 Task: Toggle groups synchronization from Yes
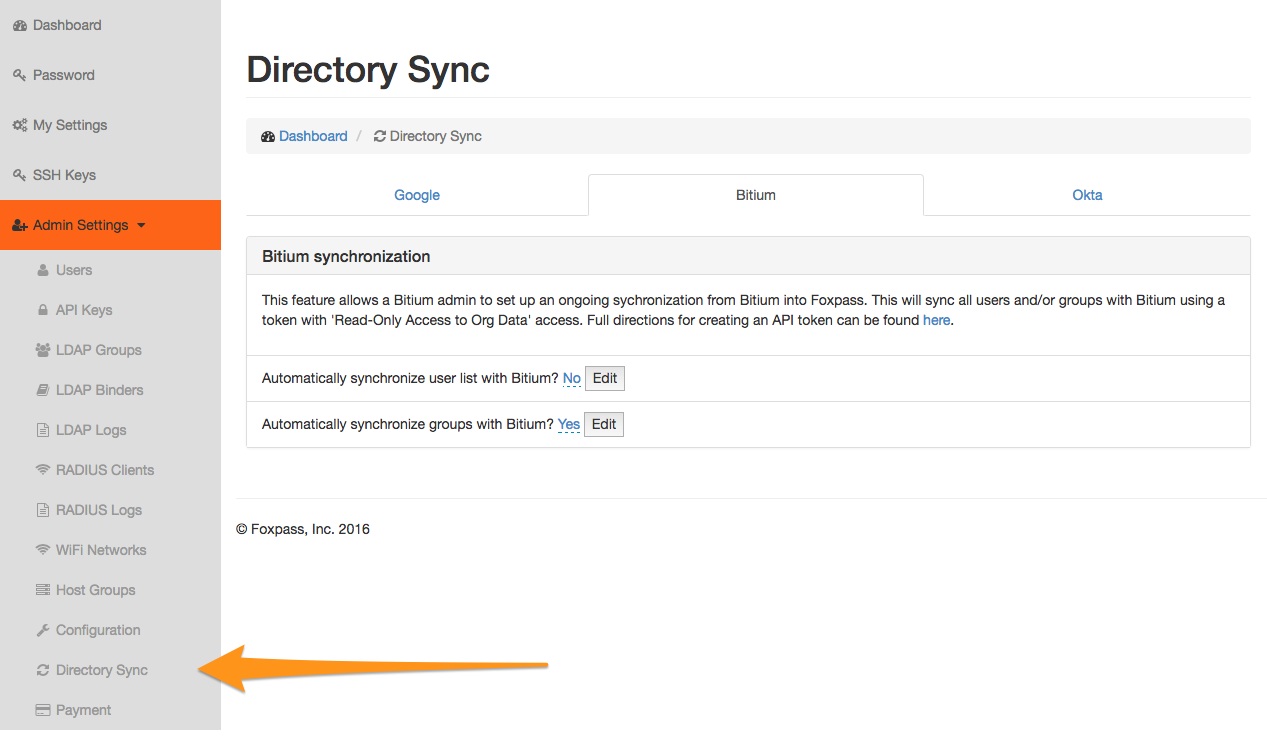pyautogui.click(x=568, y=424)
